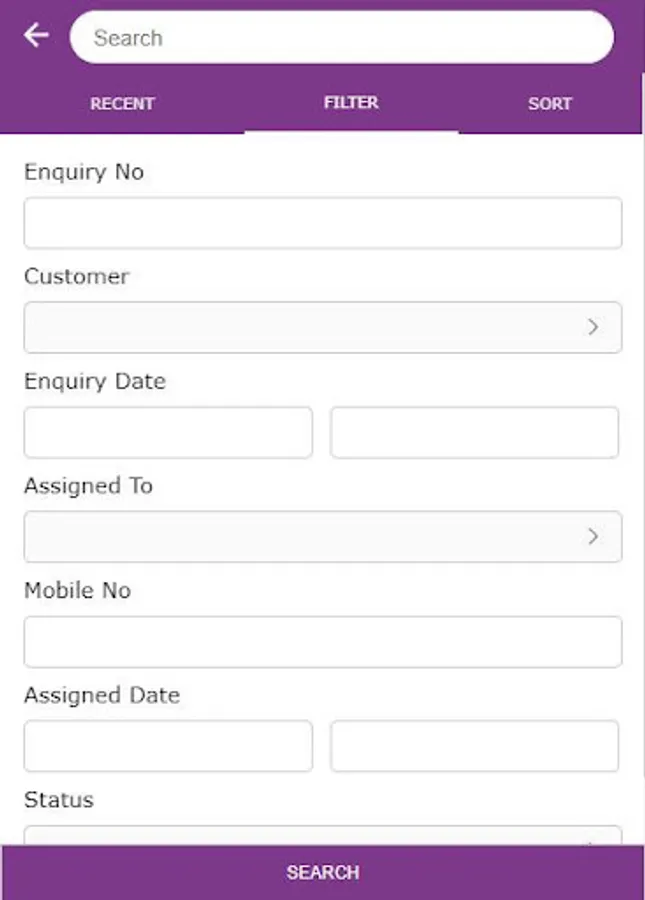Click the chevron arrow in the Customer field
This screenshot has height=900, width=645.
coord(593,327)
